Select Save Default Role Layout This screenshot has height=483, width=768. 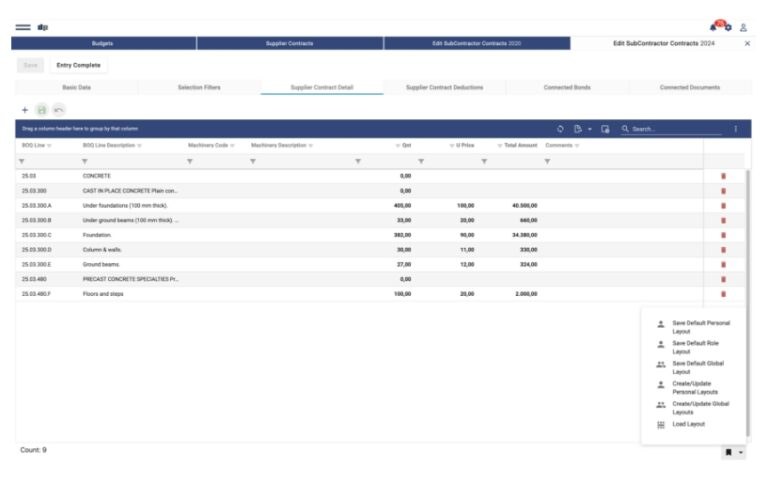pyautogui.click(x=694, y=347)
